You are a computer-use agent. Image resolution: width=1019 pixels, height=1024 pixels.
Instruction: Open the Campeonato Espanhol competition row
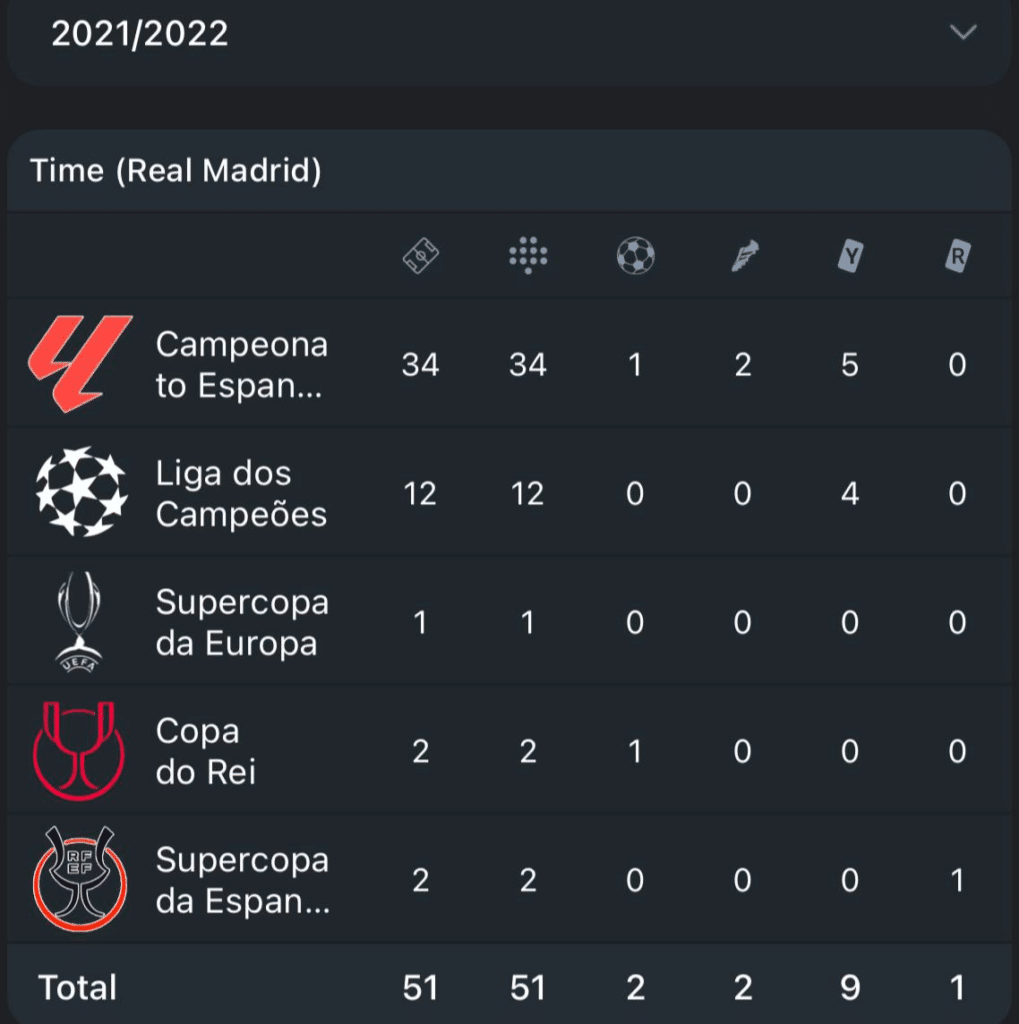pyautogui.click(x=241, y=365)
